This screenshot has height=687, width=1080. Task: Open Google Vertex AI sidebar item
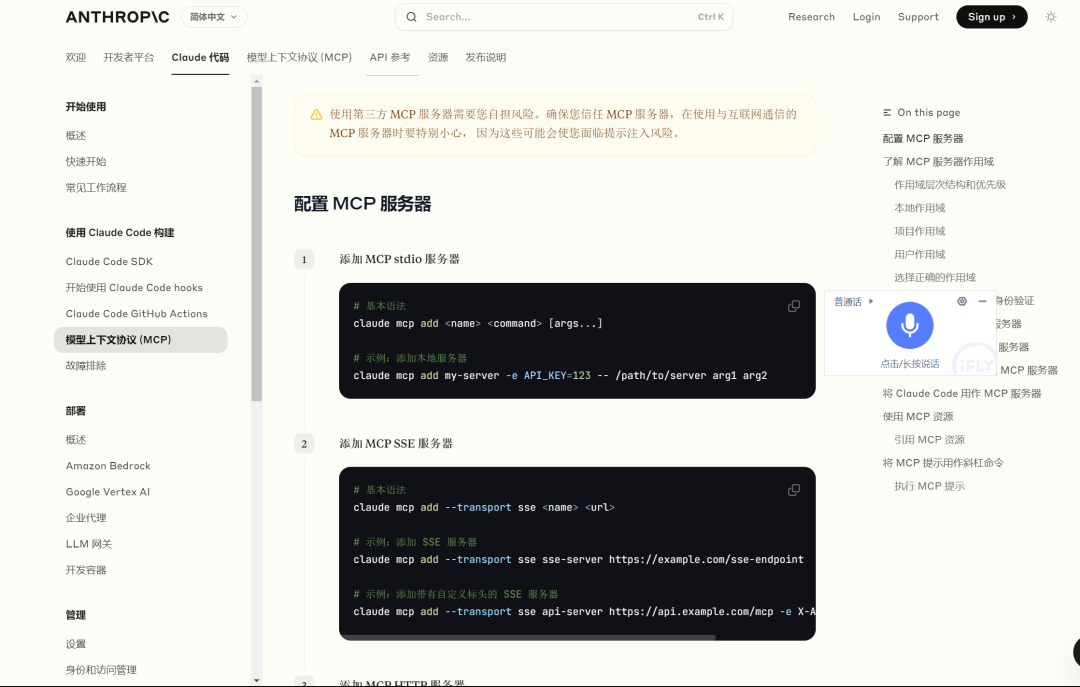(x=107, y=492)
